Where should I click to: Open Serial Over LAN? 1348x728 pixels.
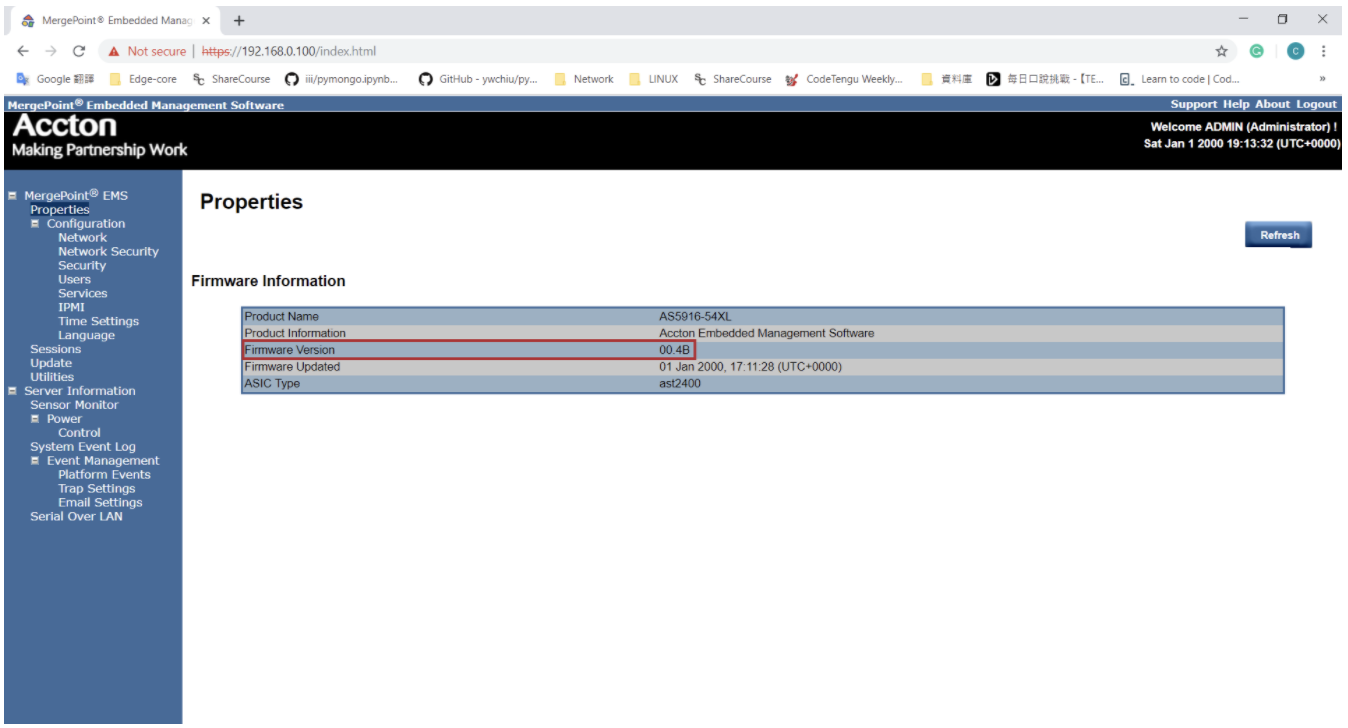[x=76, y=517]
